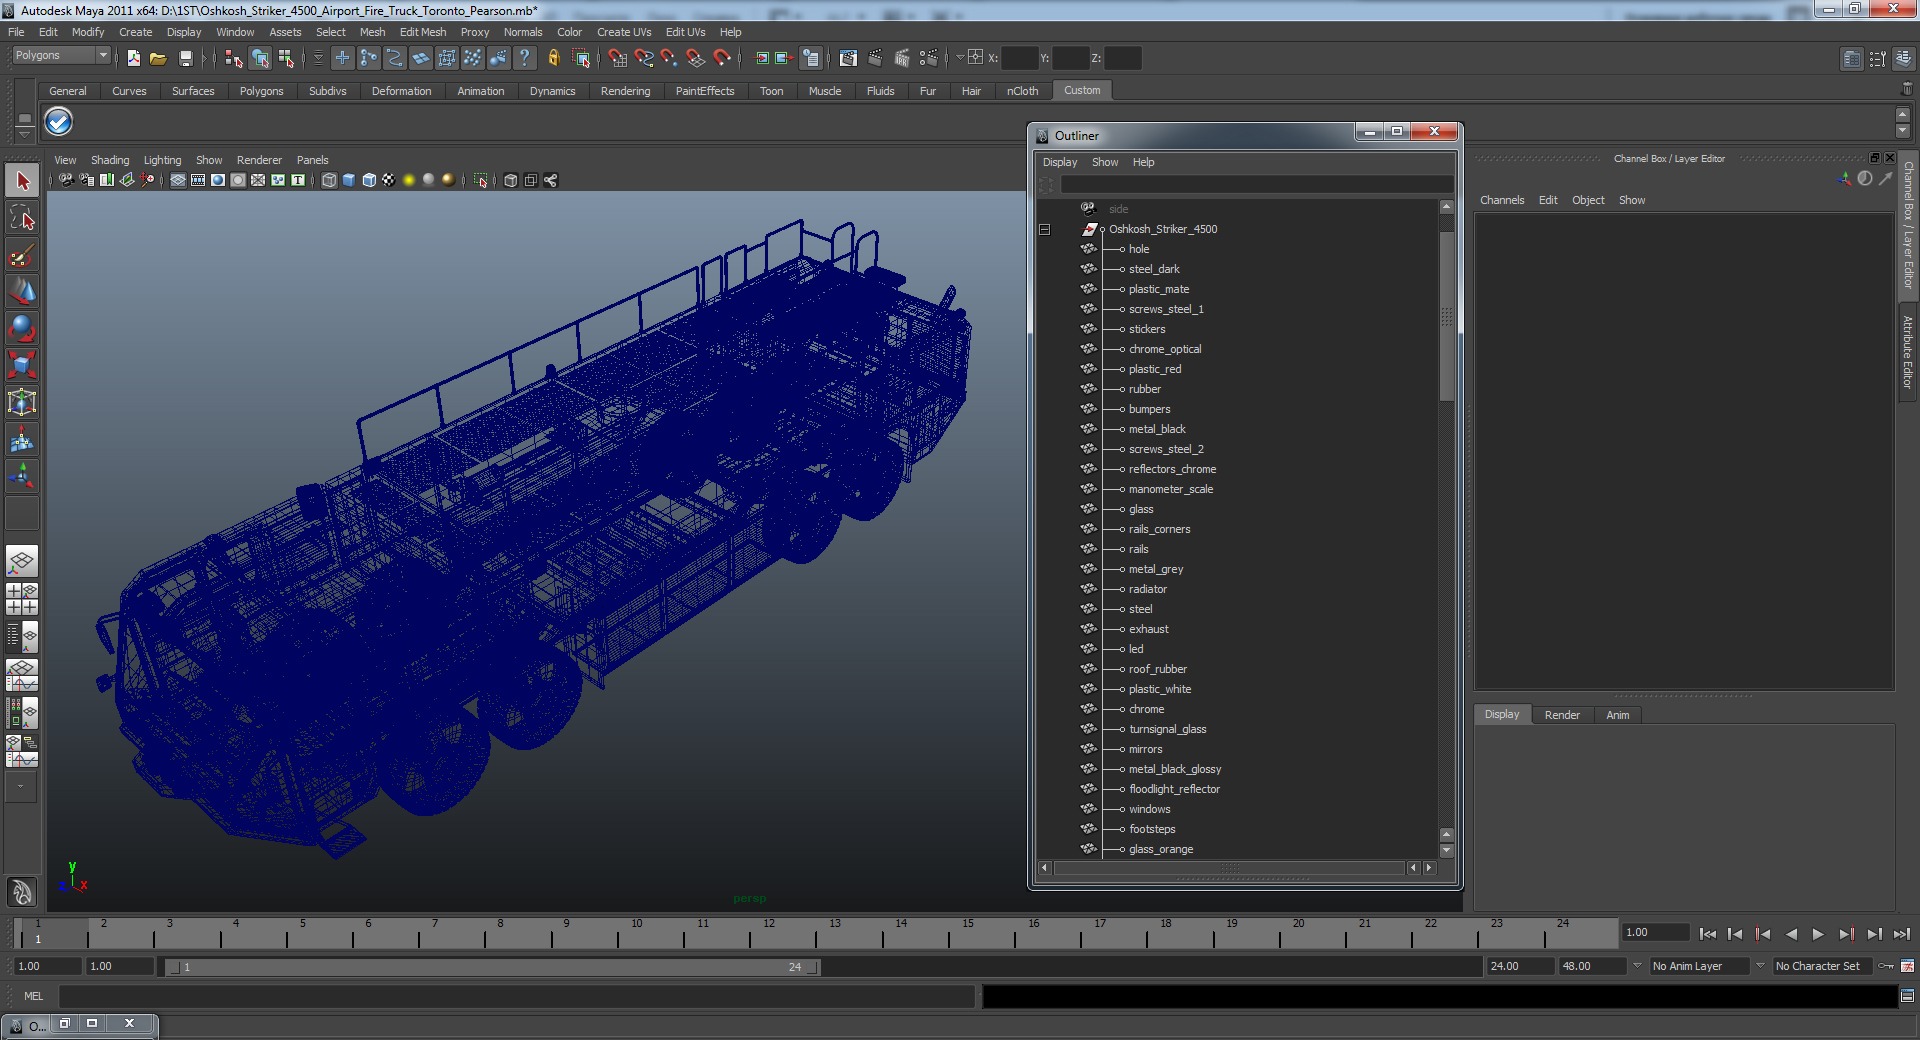Enable snap to grids magnet icon
Screen dimensions: 1920x1040
point(618,58)
